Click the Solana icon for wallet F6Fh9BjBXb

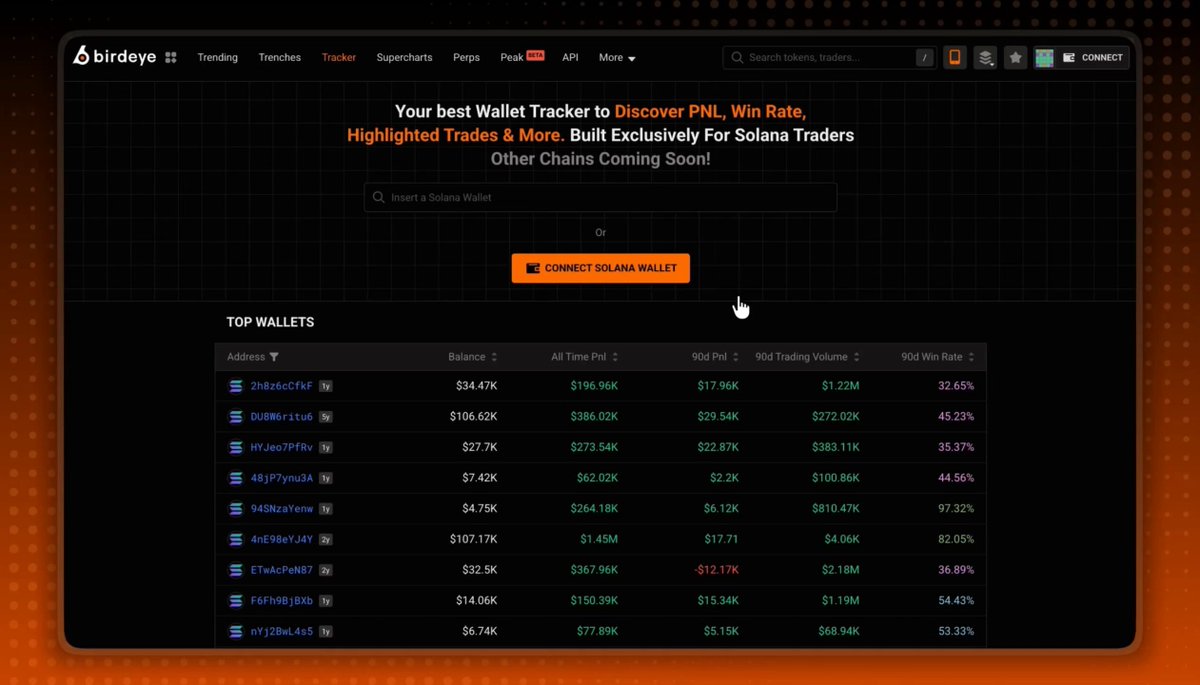pyautogui.click(x=236, y=601)
